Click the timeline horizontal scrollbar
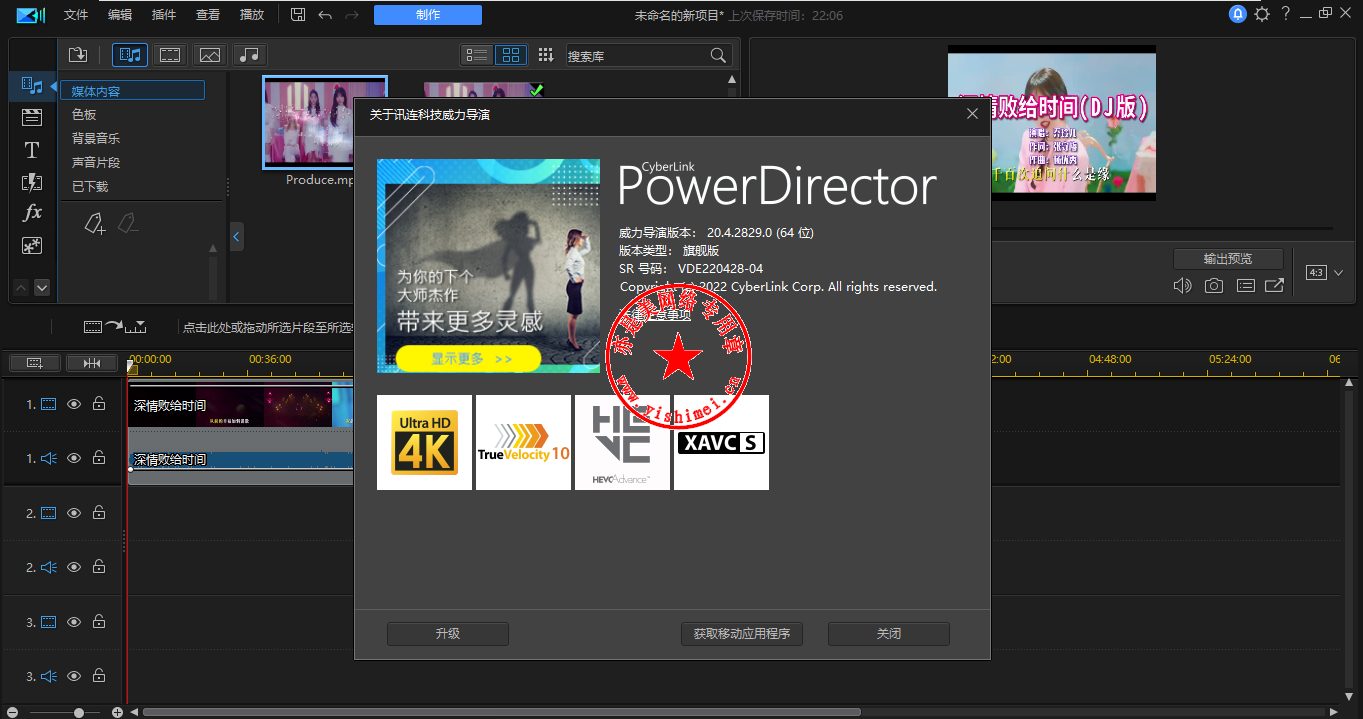Image resolution: width=1363 pixels, height=719 pixels. coord(502,712)
